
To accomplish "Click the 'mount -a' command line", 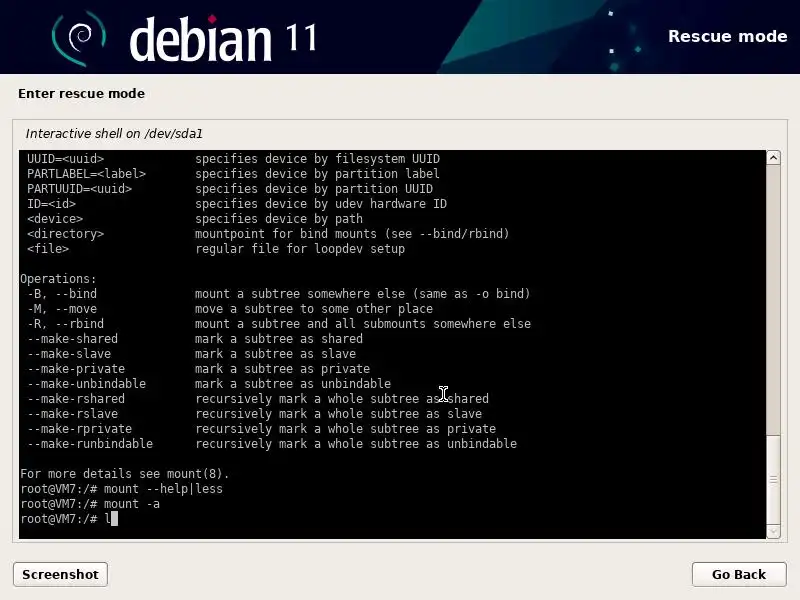I will tap(90, 504).
